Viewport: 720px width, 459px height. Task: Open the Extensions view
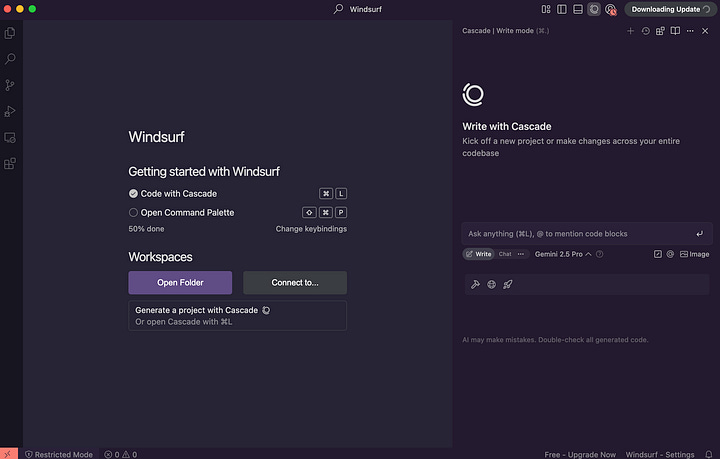pyautogui.click(x=10, y=163)
